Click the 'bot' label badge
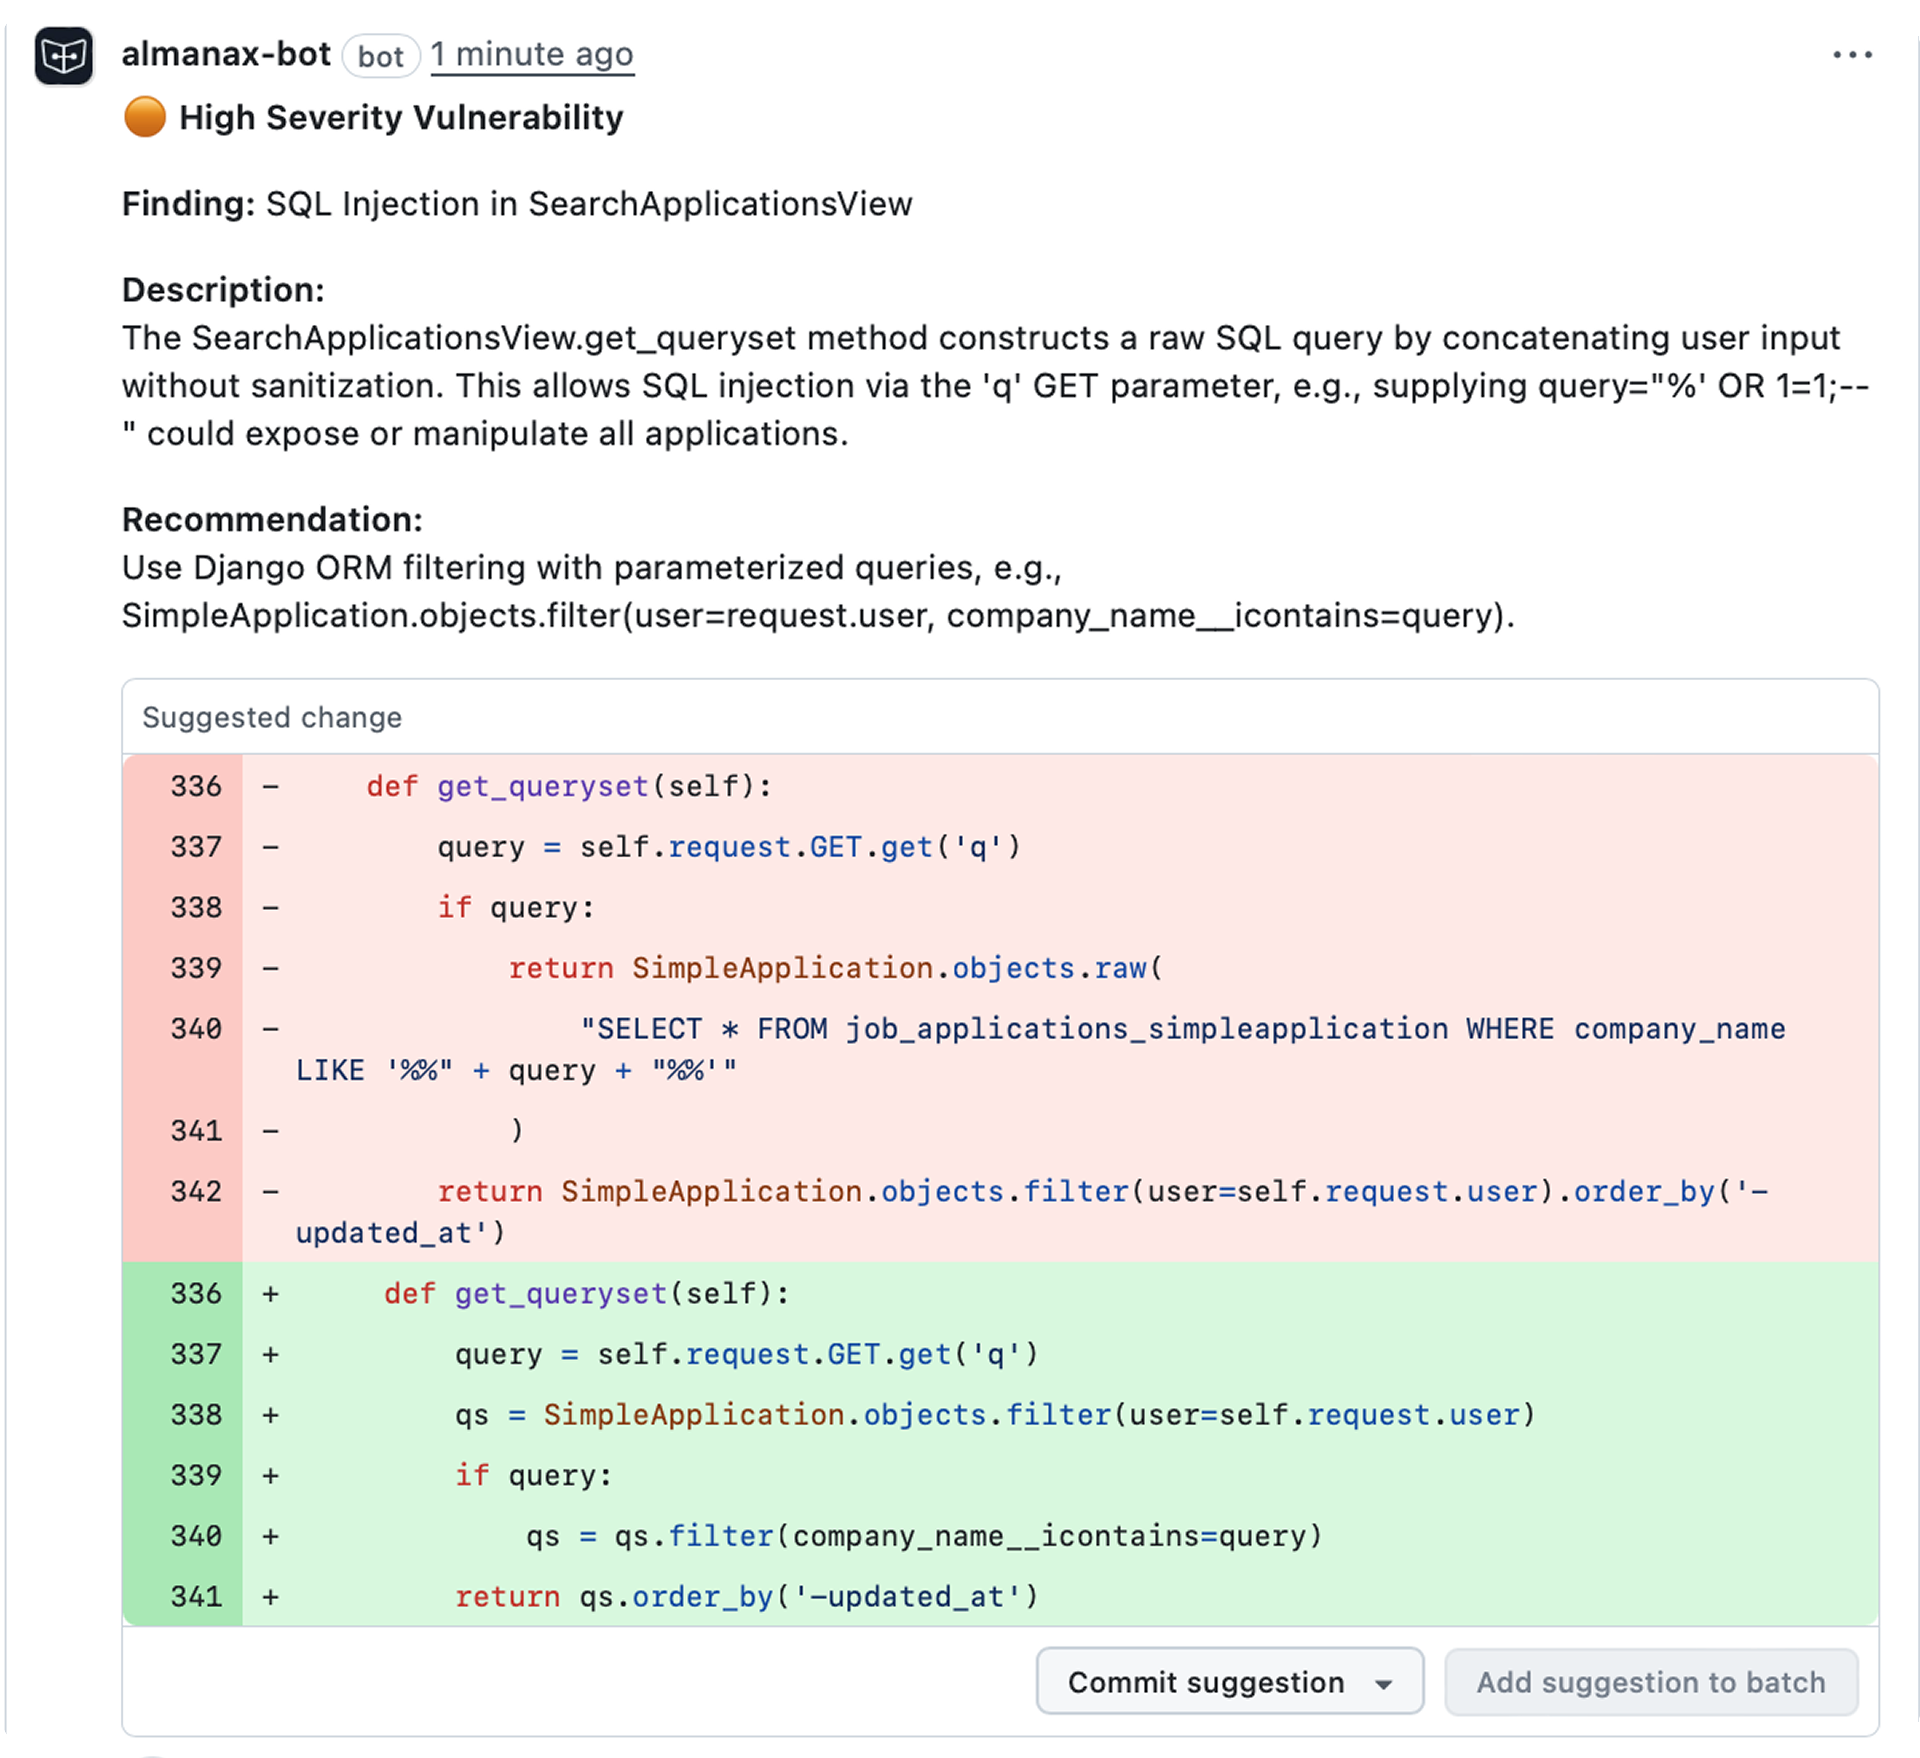This screenshot has width=1920, height=1758. click(x=380, y=56)
